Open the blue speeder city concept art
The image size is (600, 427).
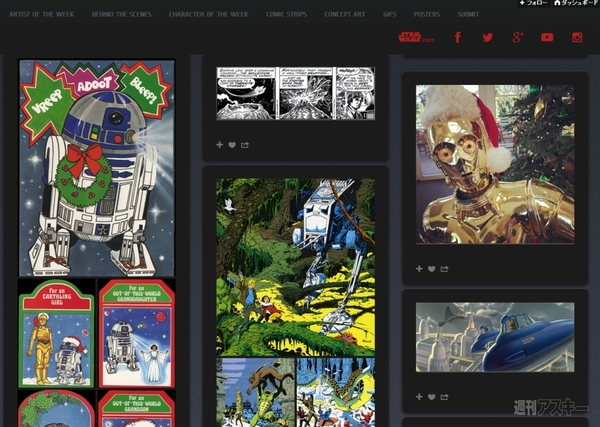495,337
